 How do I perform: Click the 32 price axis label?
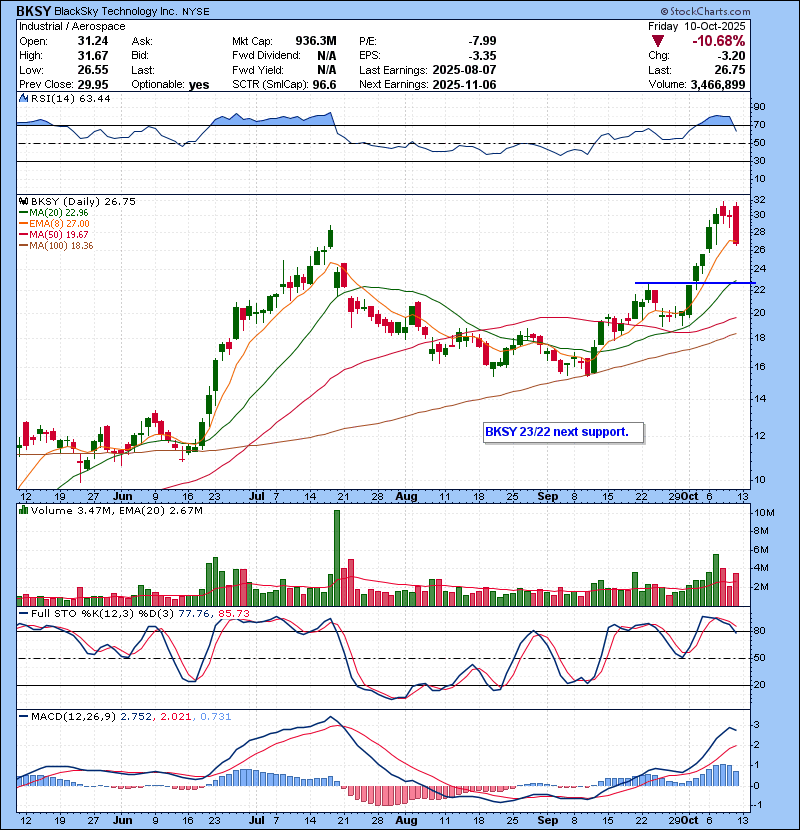[x=760, y=200]
